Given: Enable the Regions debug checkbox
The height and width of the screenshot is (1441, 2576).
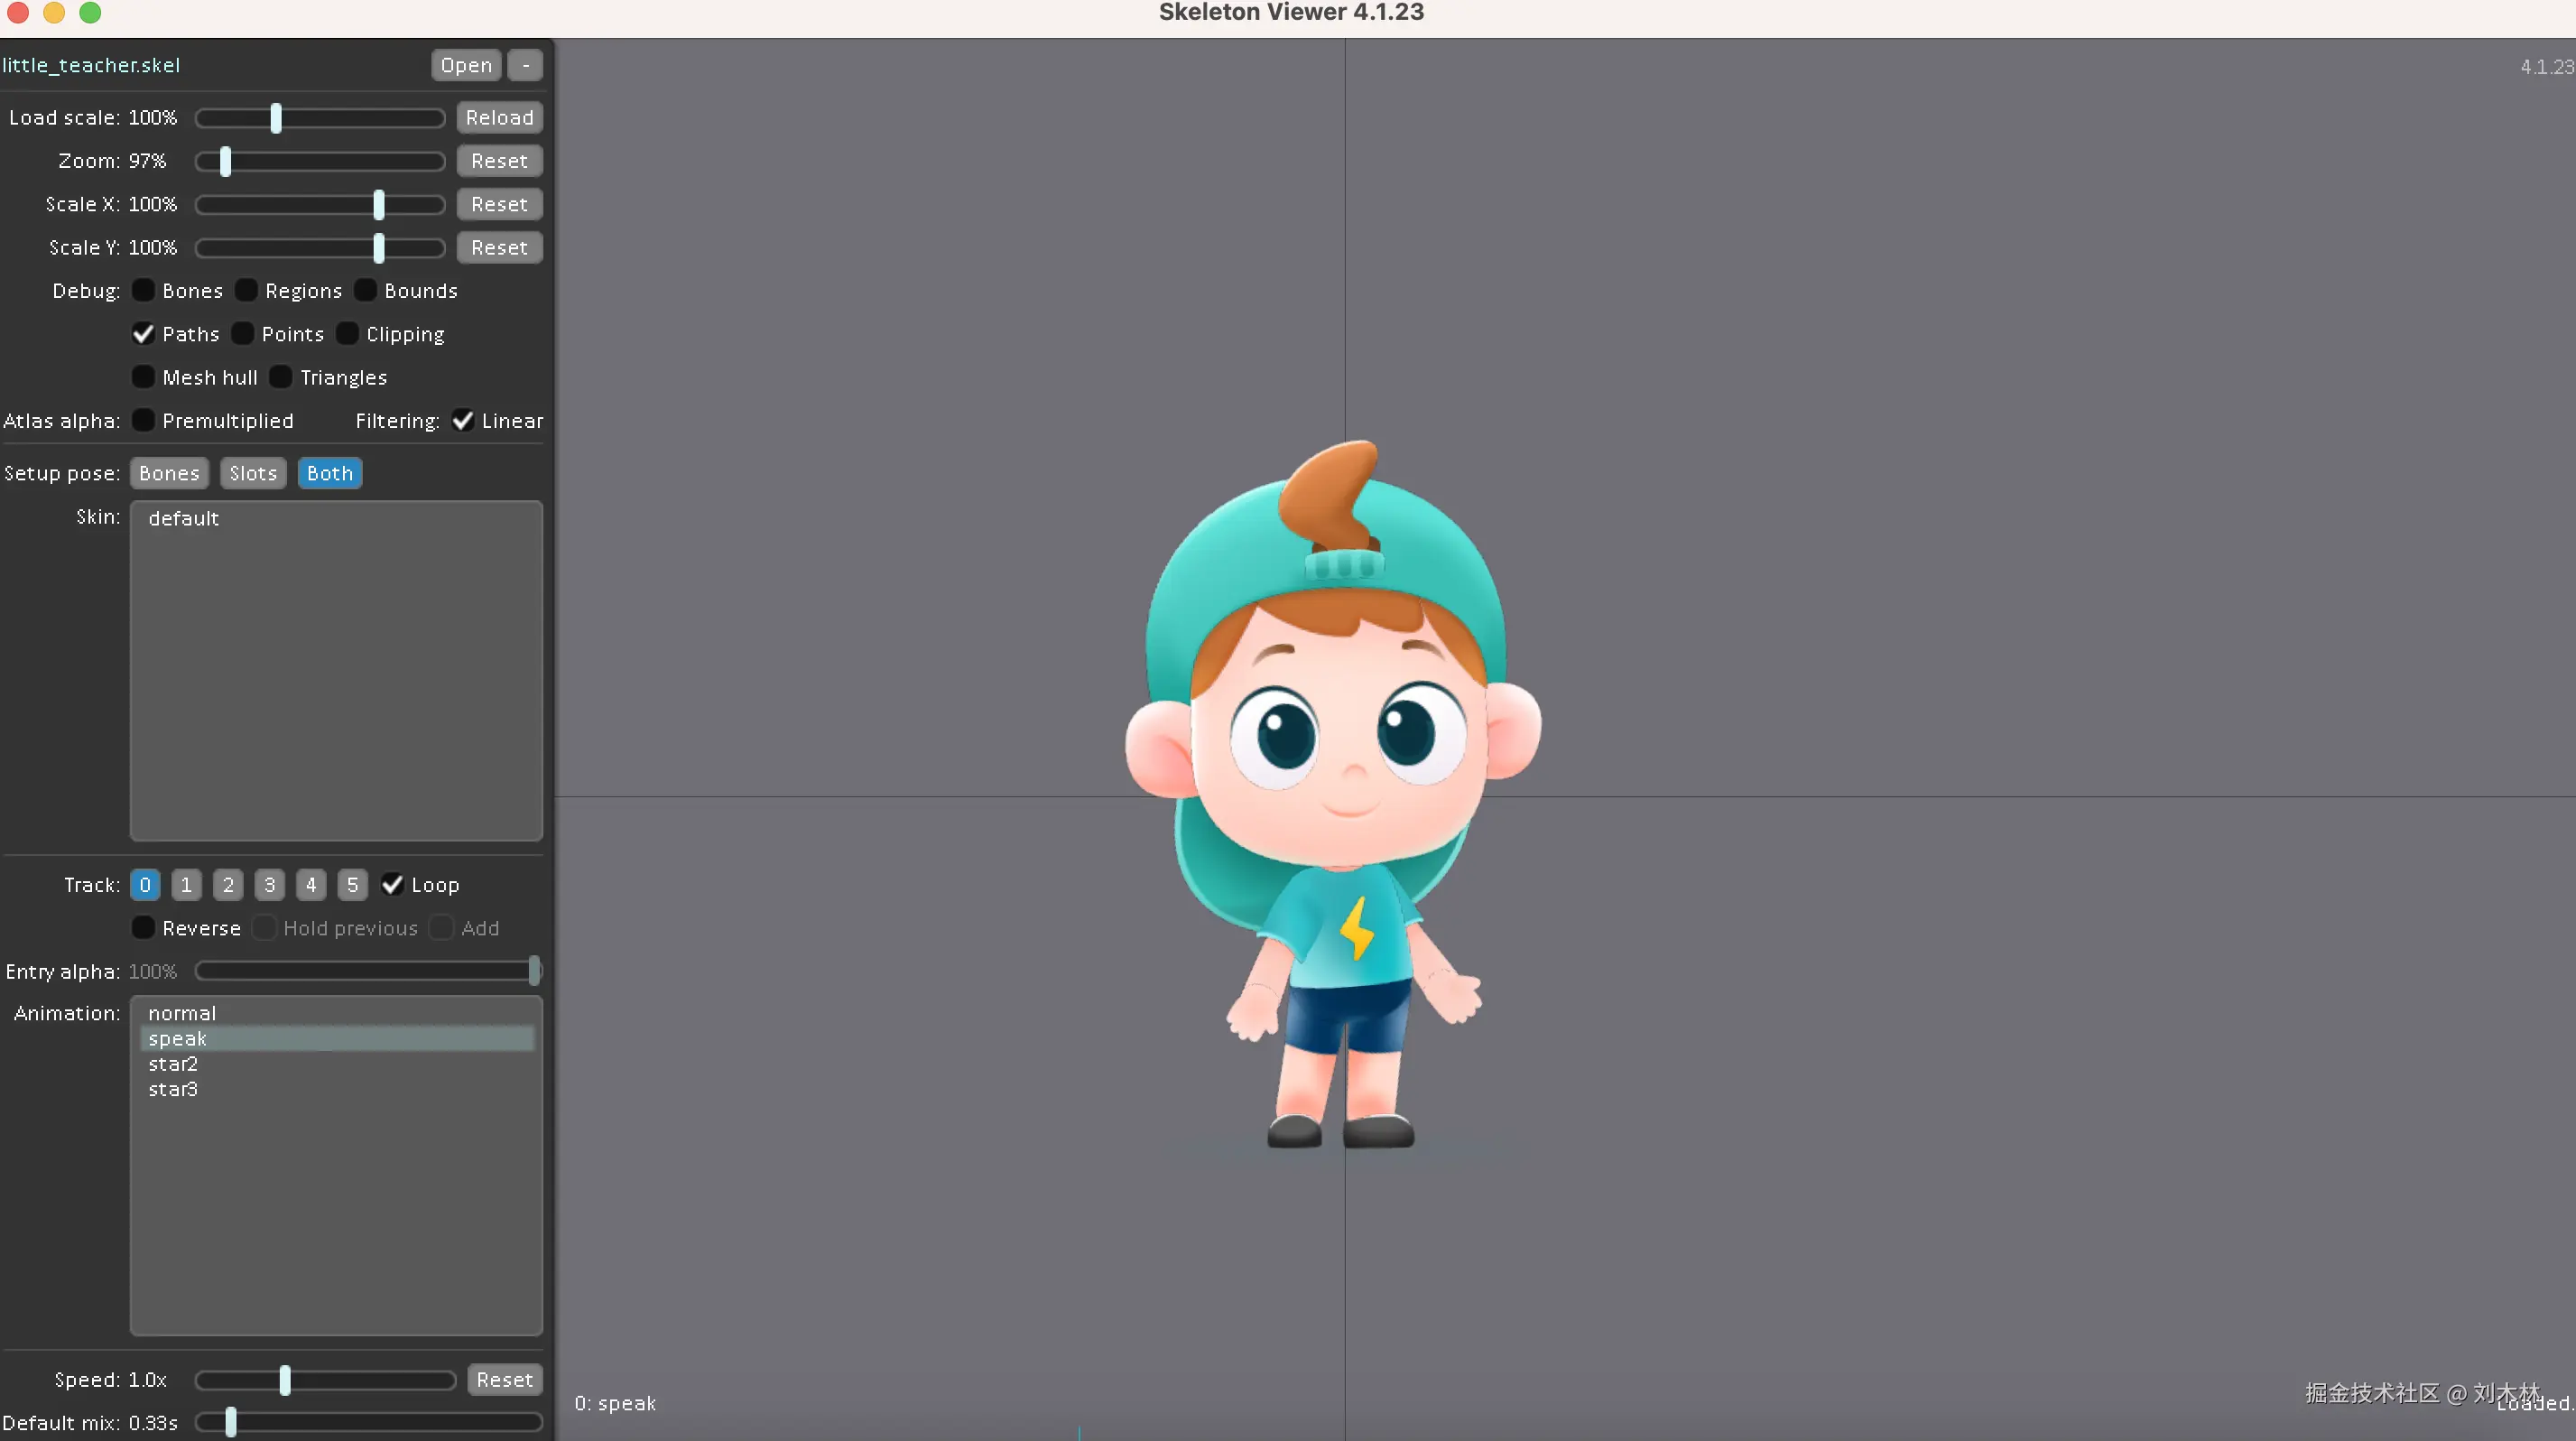Looking at the screenshot, I should tap(246, 290).
